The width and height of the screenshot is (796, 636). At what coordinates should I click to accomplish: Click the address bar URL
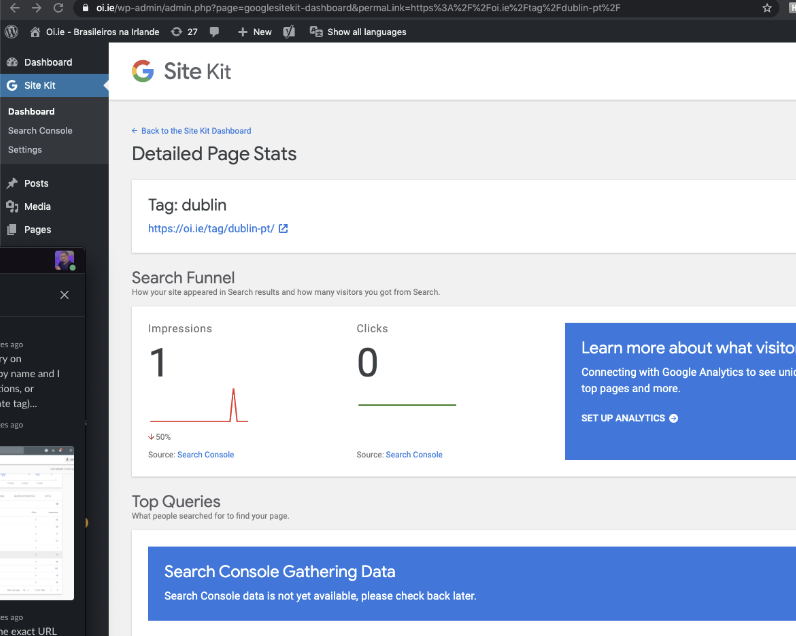point(358,8)
